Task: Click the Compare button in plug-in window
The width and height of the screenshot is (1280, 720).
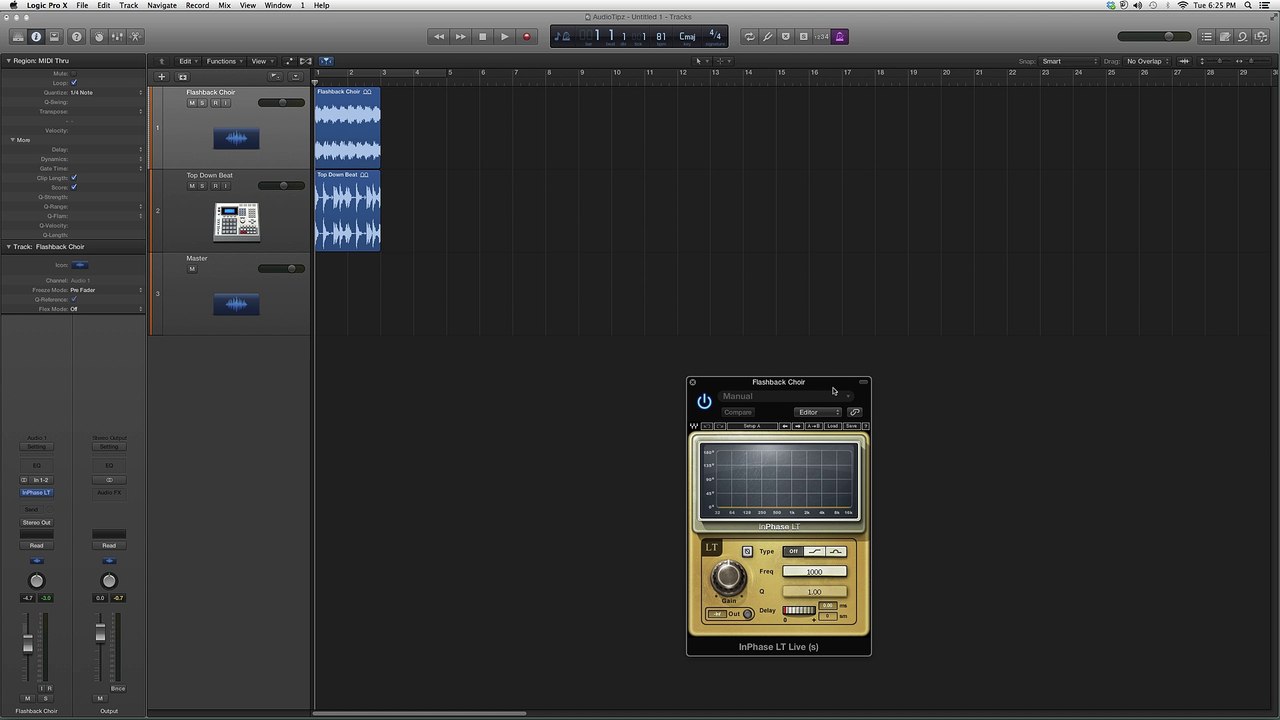Action: point(738,412)
